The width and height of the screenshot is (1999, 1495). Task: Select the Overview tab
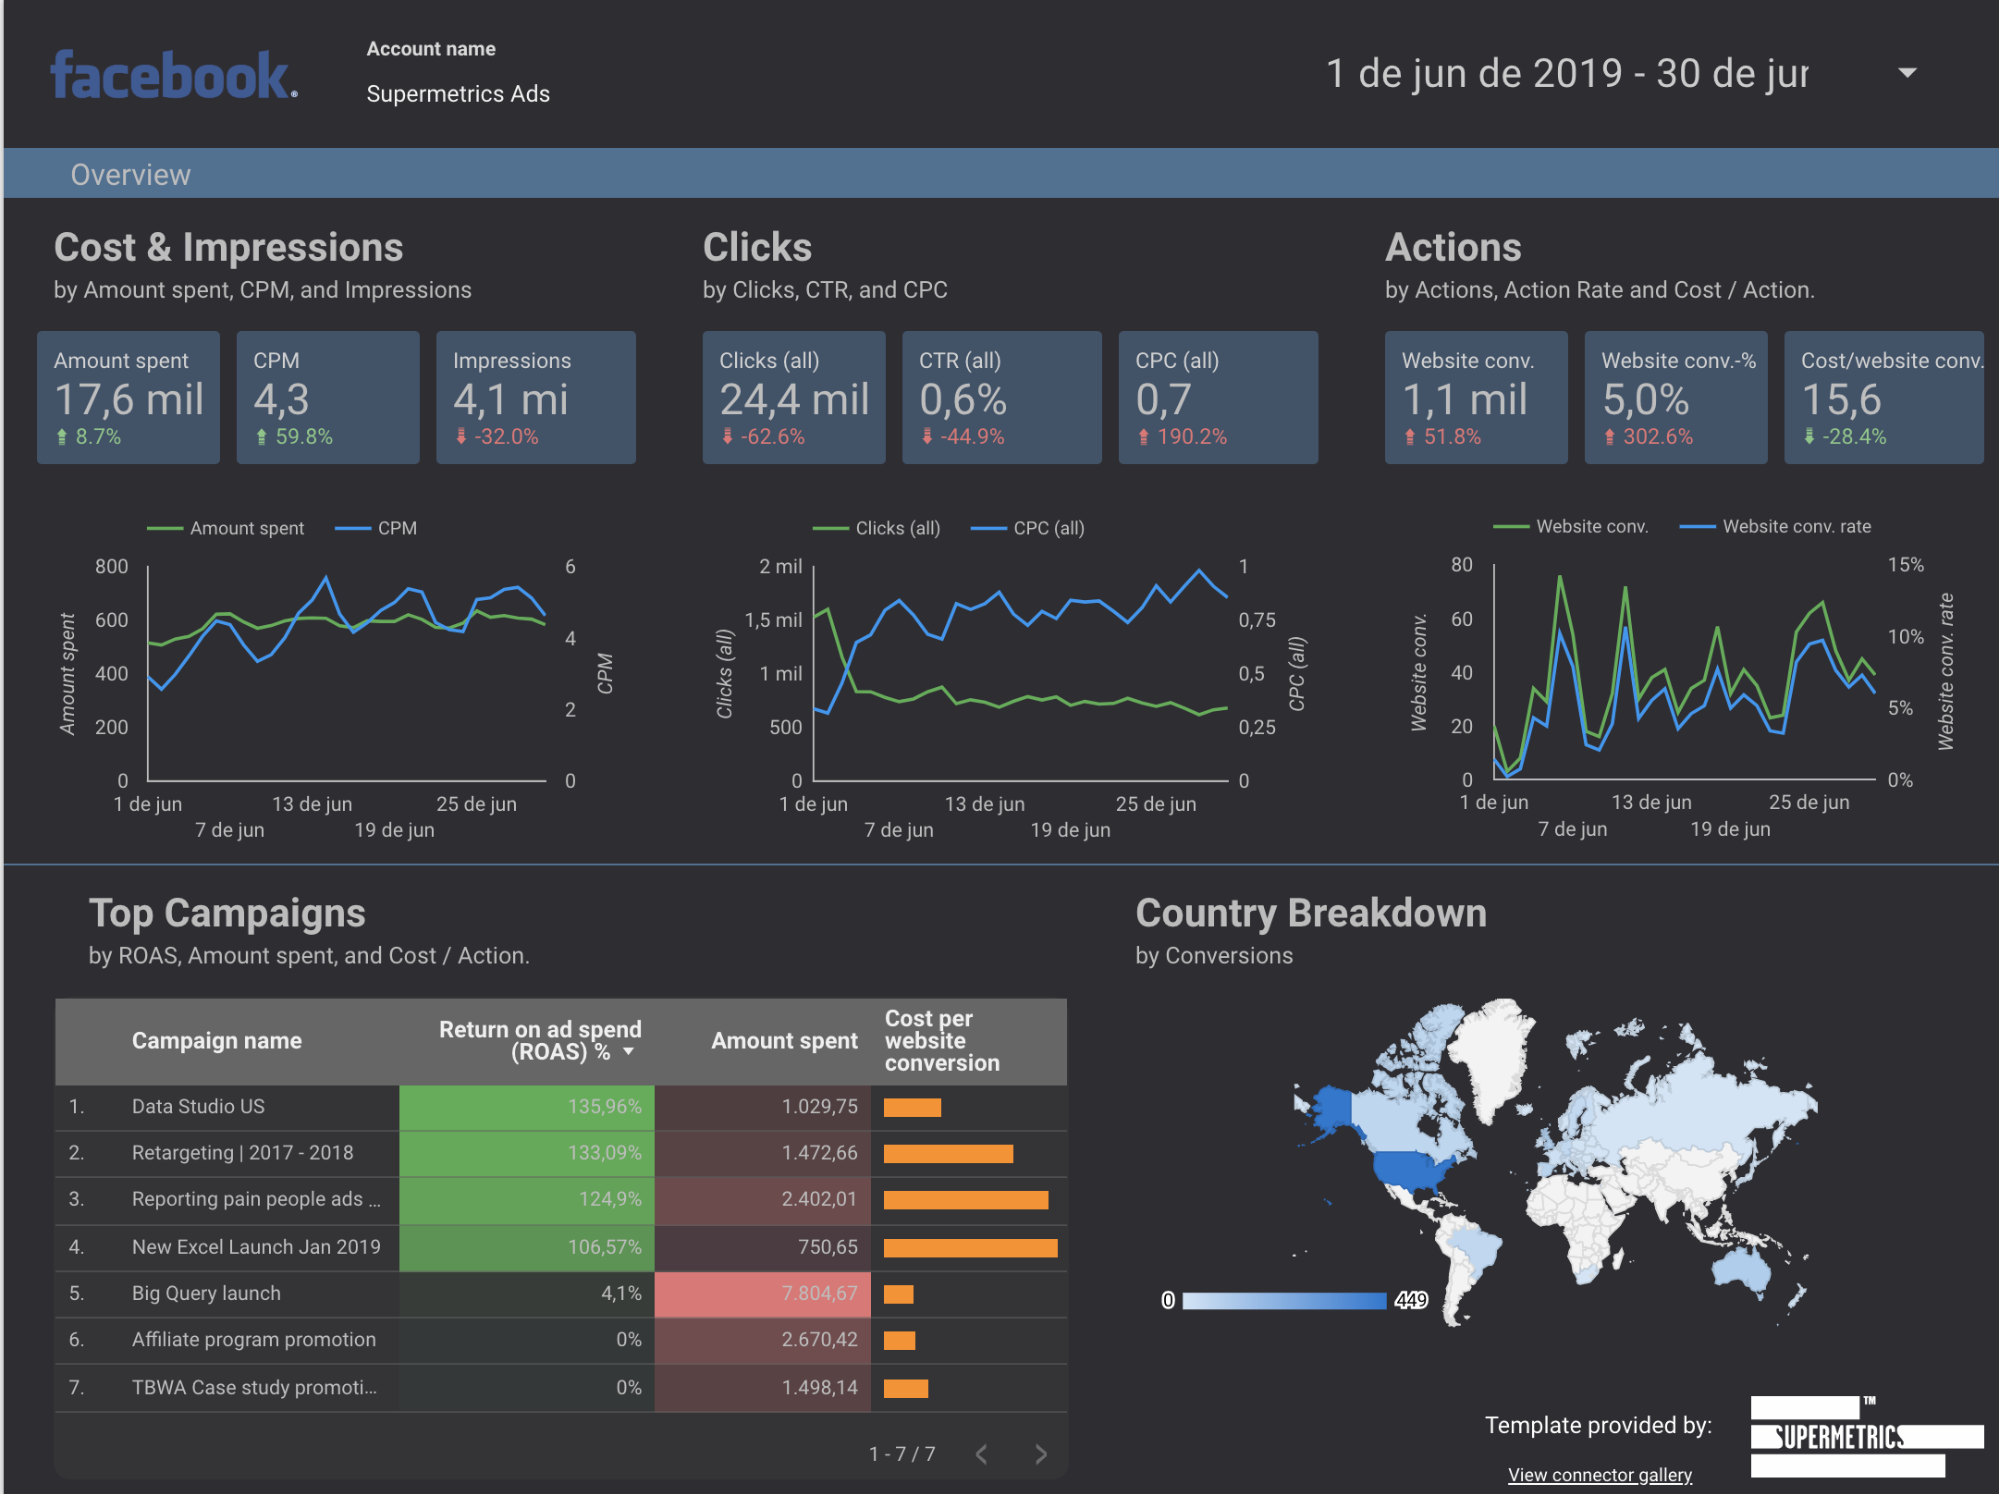pos(130,175)
